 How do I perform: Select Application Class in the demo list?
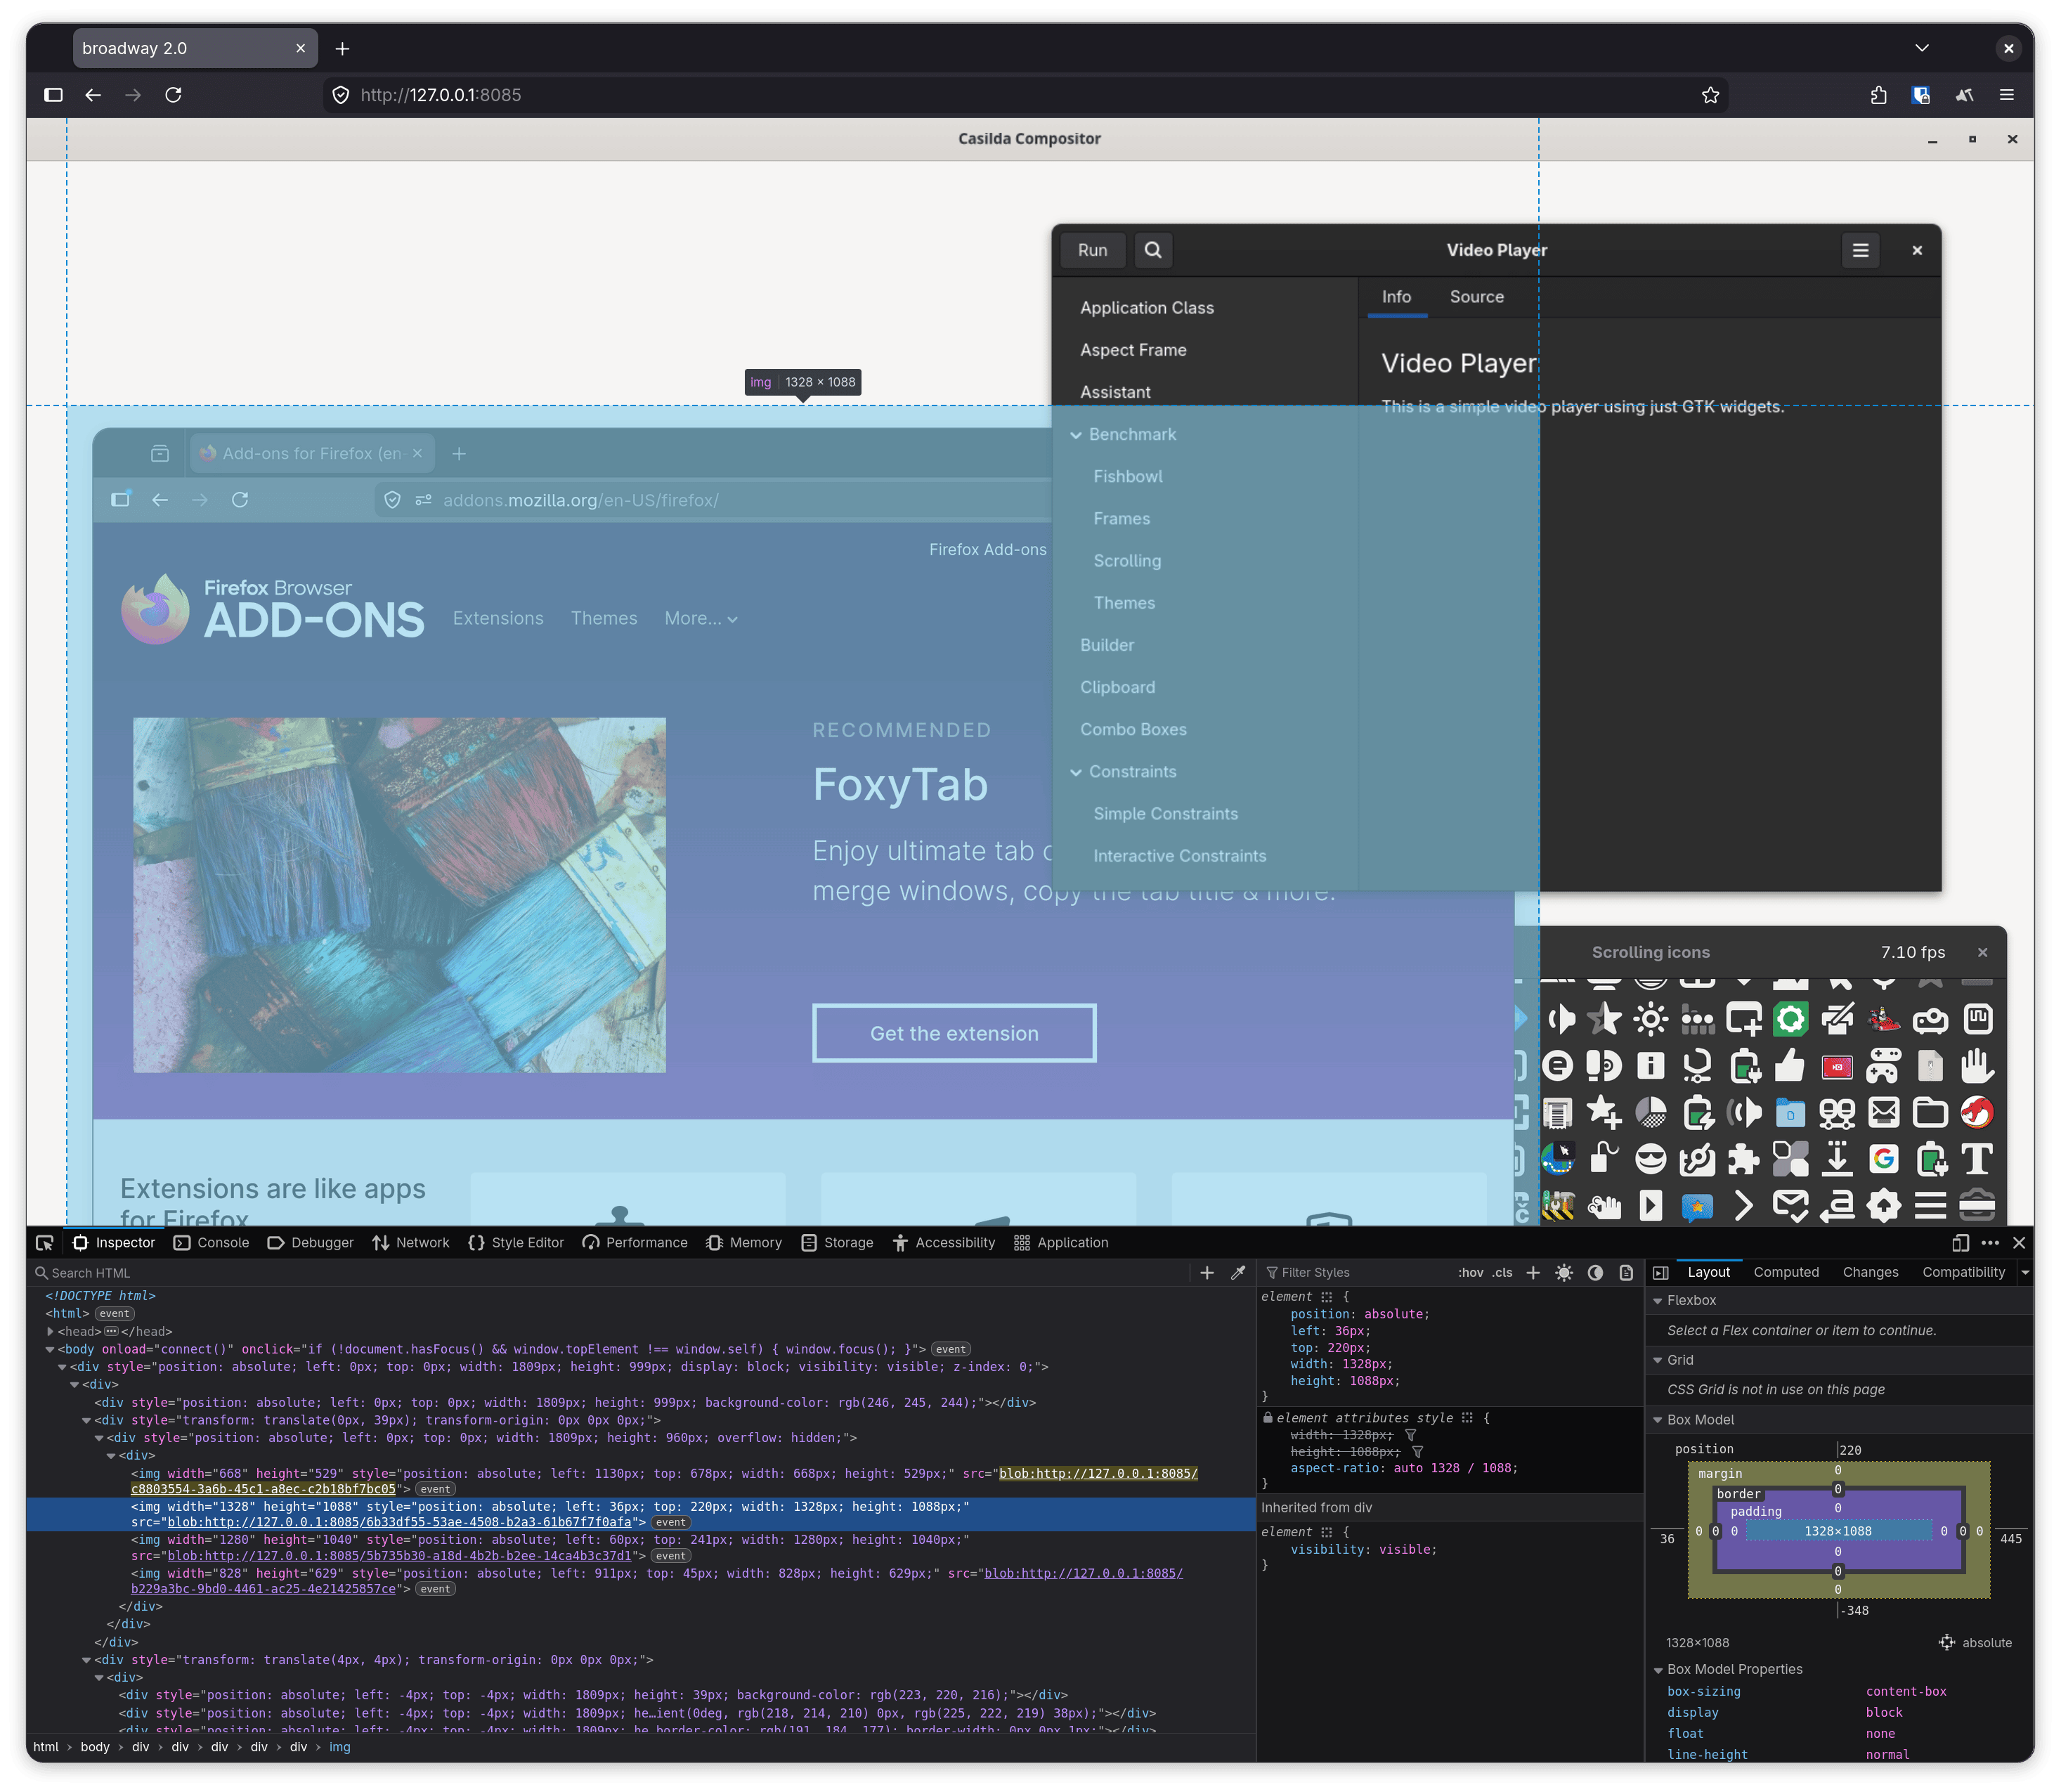1205,308
